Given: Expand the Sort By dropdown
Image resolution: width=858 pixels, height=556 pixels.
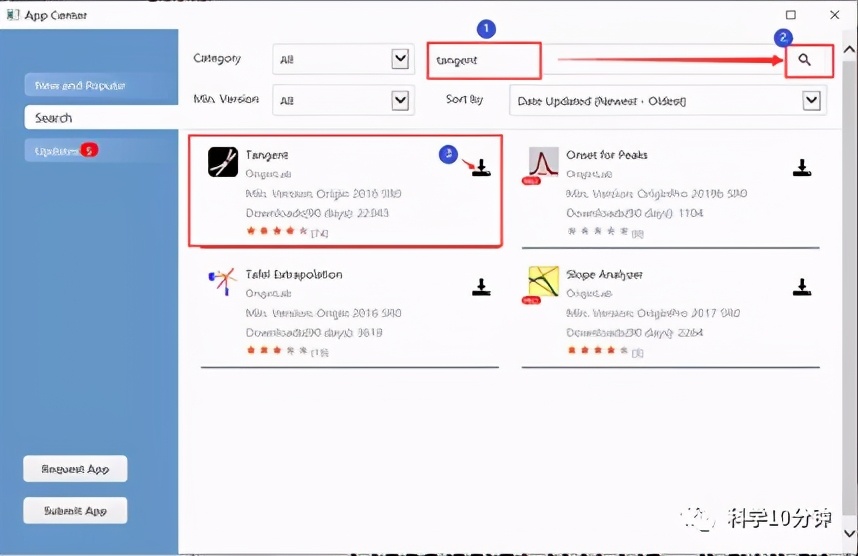Looking at the screenshot, I should coord(668,101).
